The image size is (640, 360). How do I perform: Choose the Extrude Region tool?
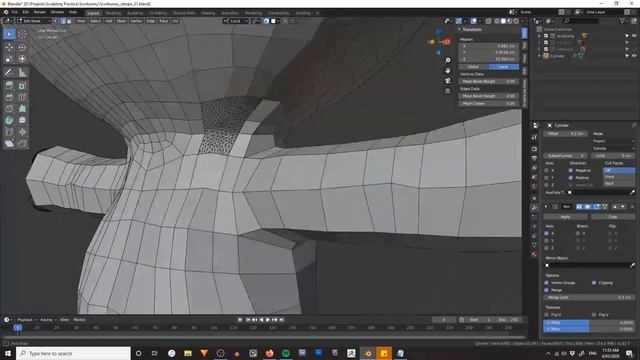coord(9,86)
